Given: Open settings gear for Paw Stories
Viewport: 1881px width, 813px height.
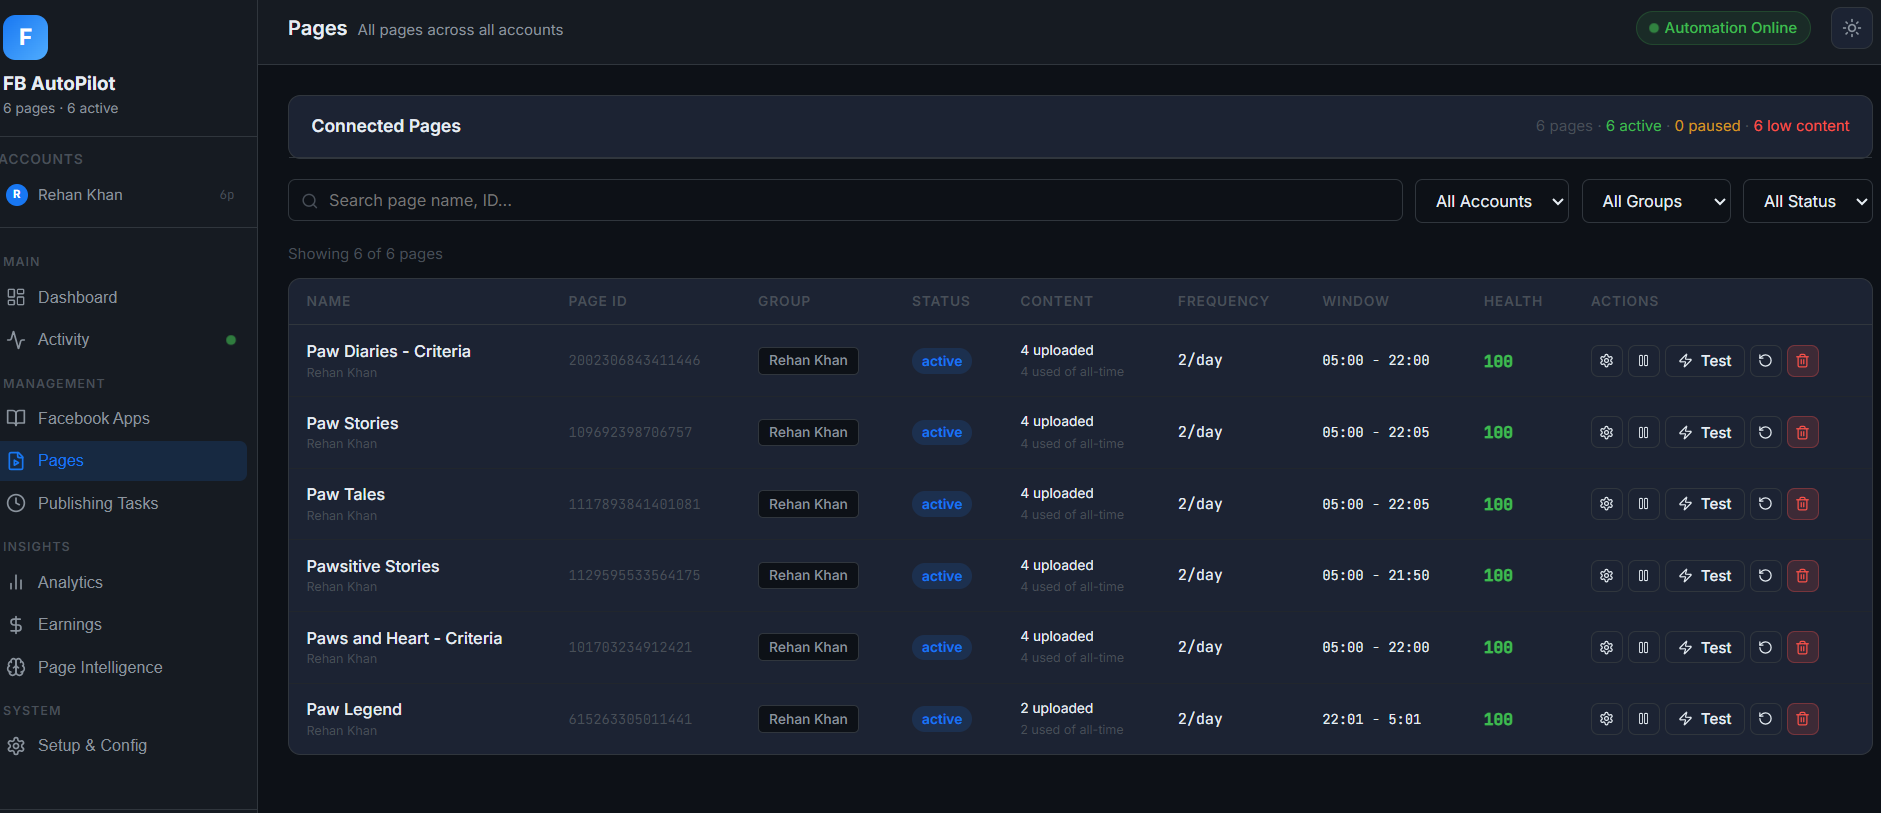Looking at the screenshot, I should 1606,432.
